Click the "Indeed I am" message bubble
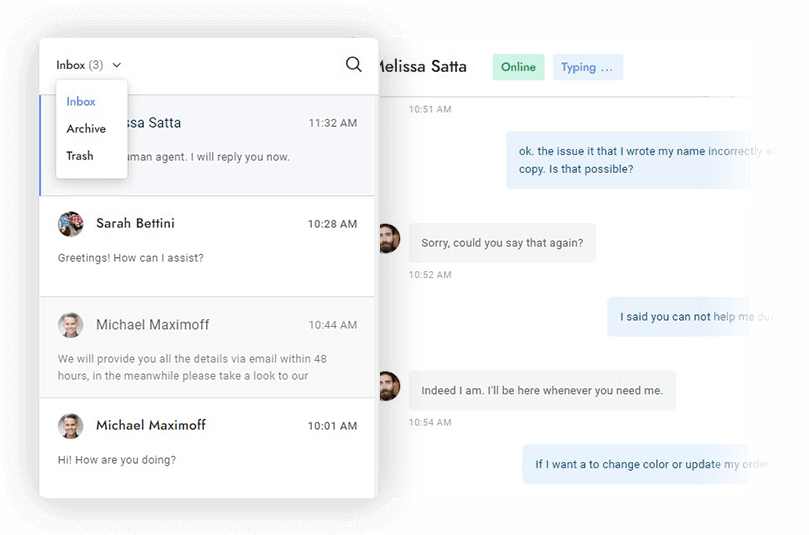Image resolution: width=809 pixels, height=535 pixels. click(x=542, y=390)
